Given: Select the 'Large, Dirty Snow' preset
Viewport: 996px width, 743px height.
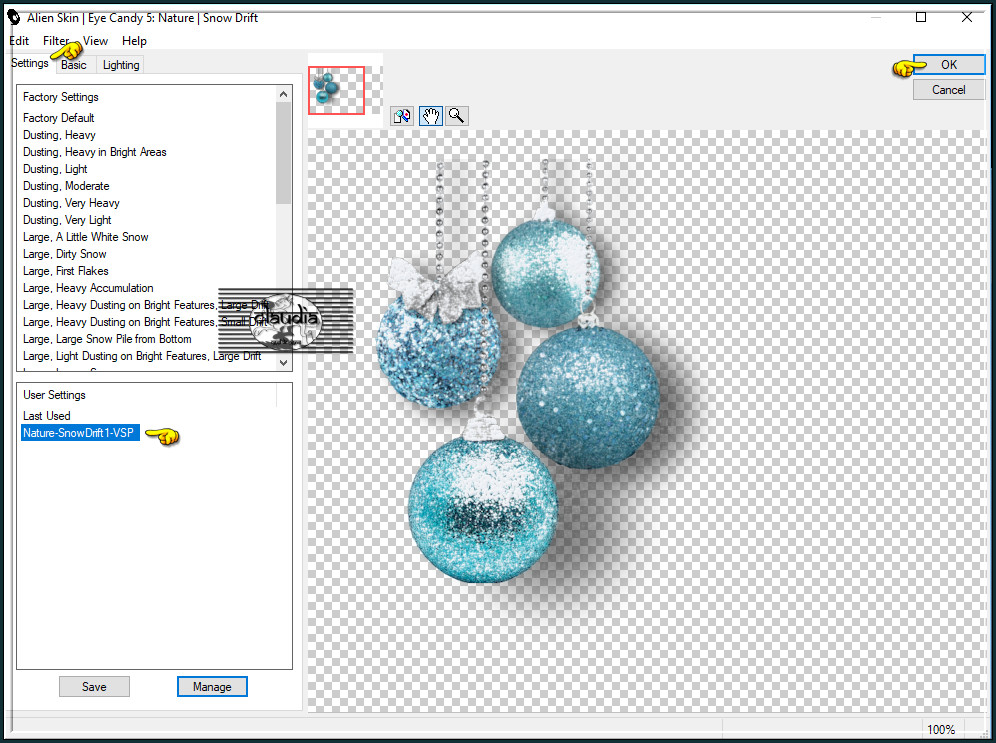Looking at the screenshot, I should 65,255.
